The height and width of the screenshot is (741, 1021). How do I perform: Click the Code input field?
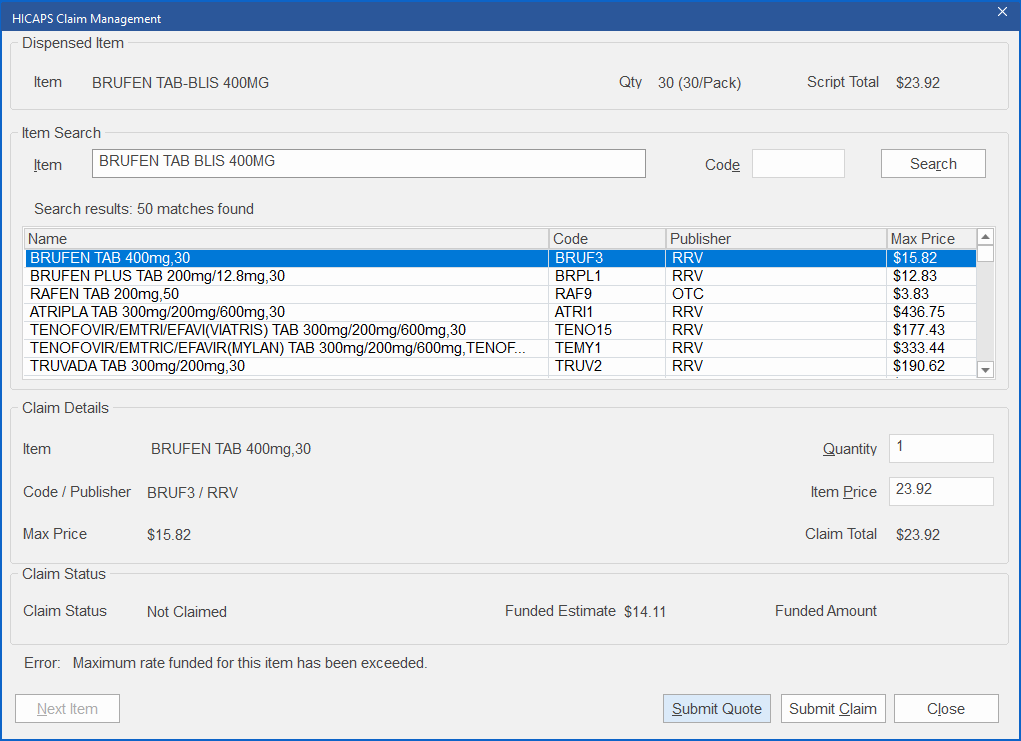797,164
